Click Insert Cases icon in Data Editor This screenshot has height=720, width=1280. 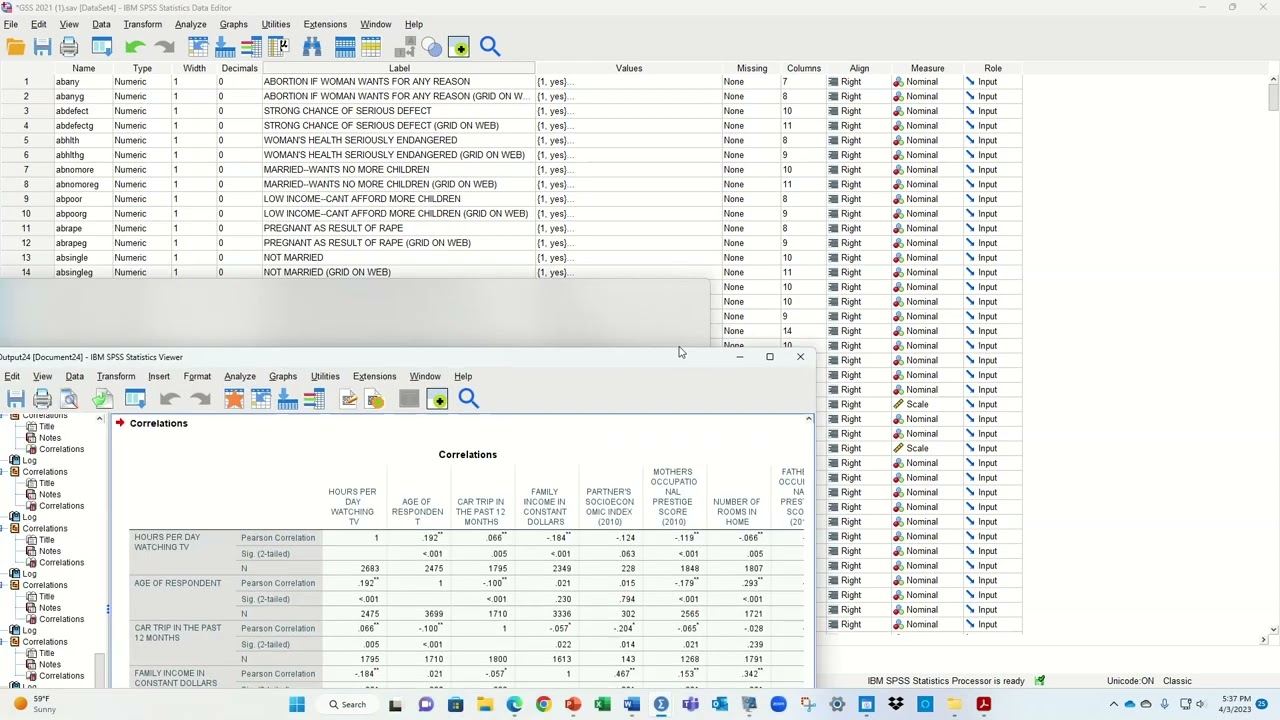tap(345, 47)
